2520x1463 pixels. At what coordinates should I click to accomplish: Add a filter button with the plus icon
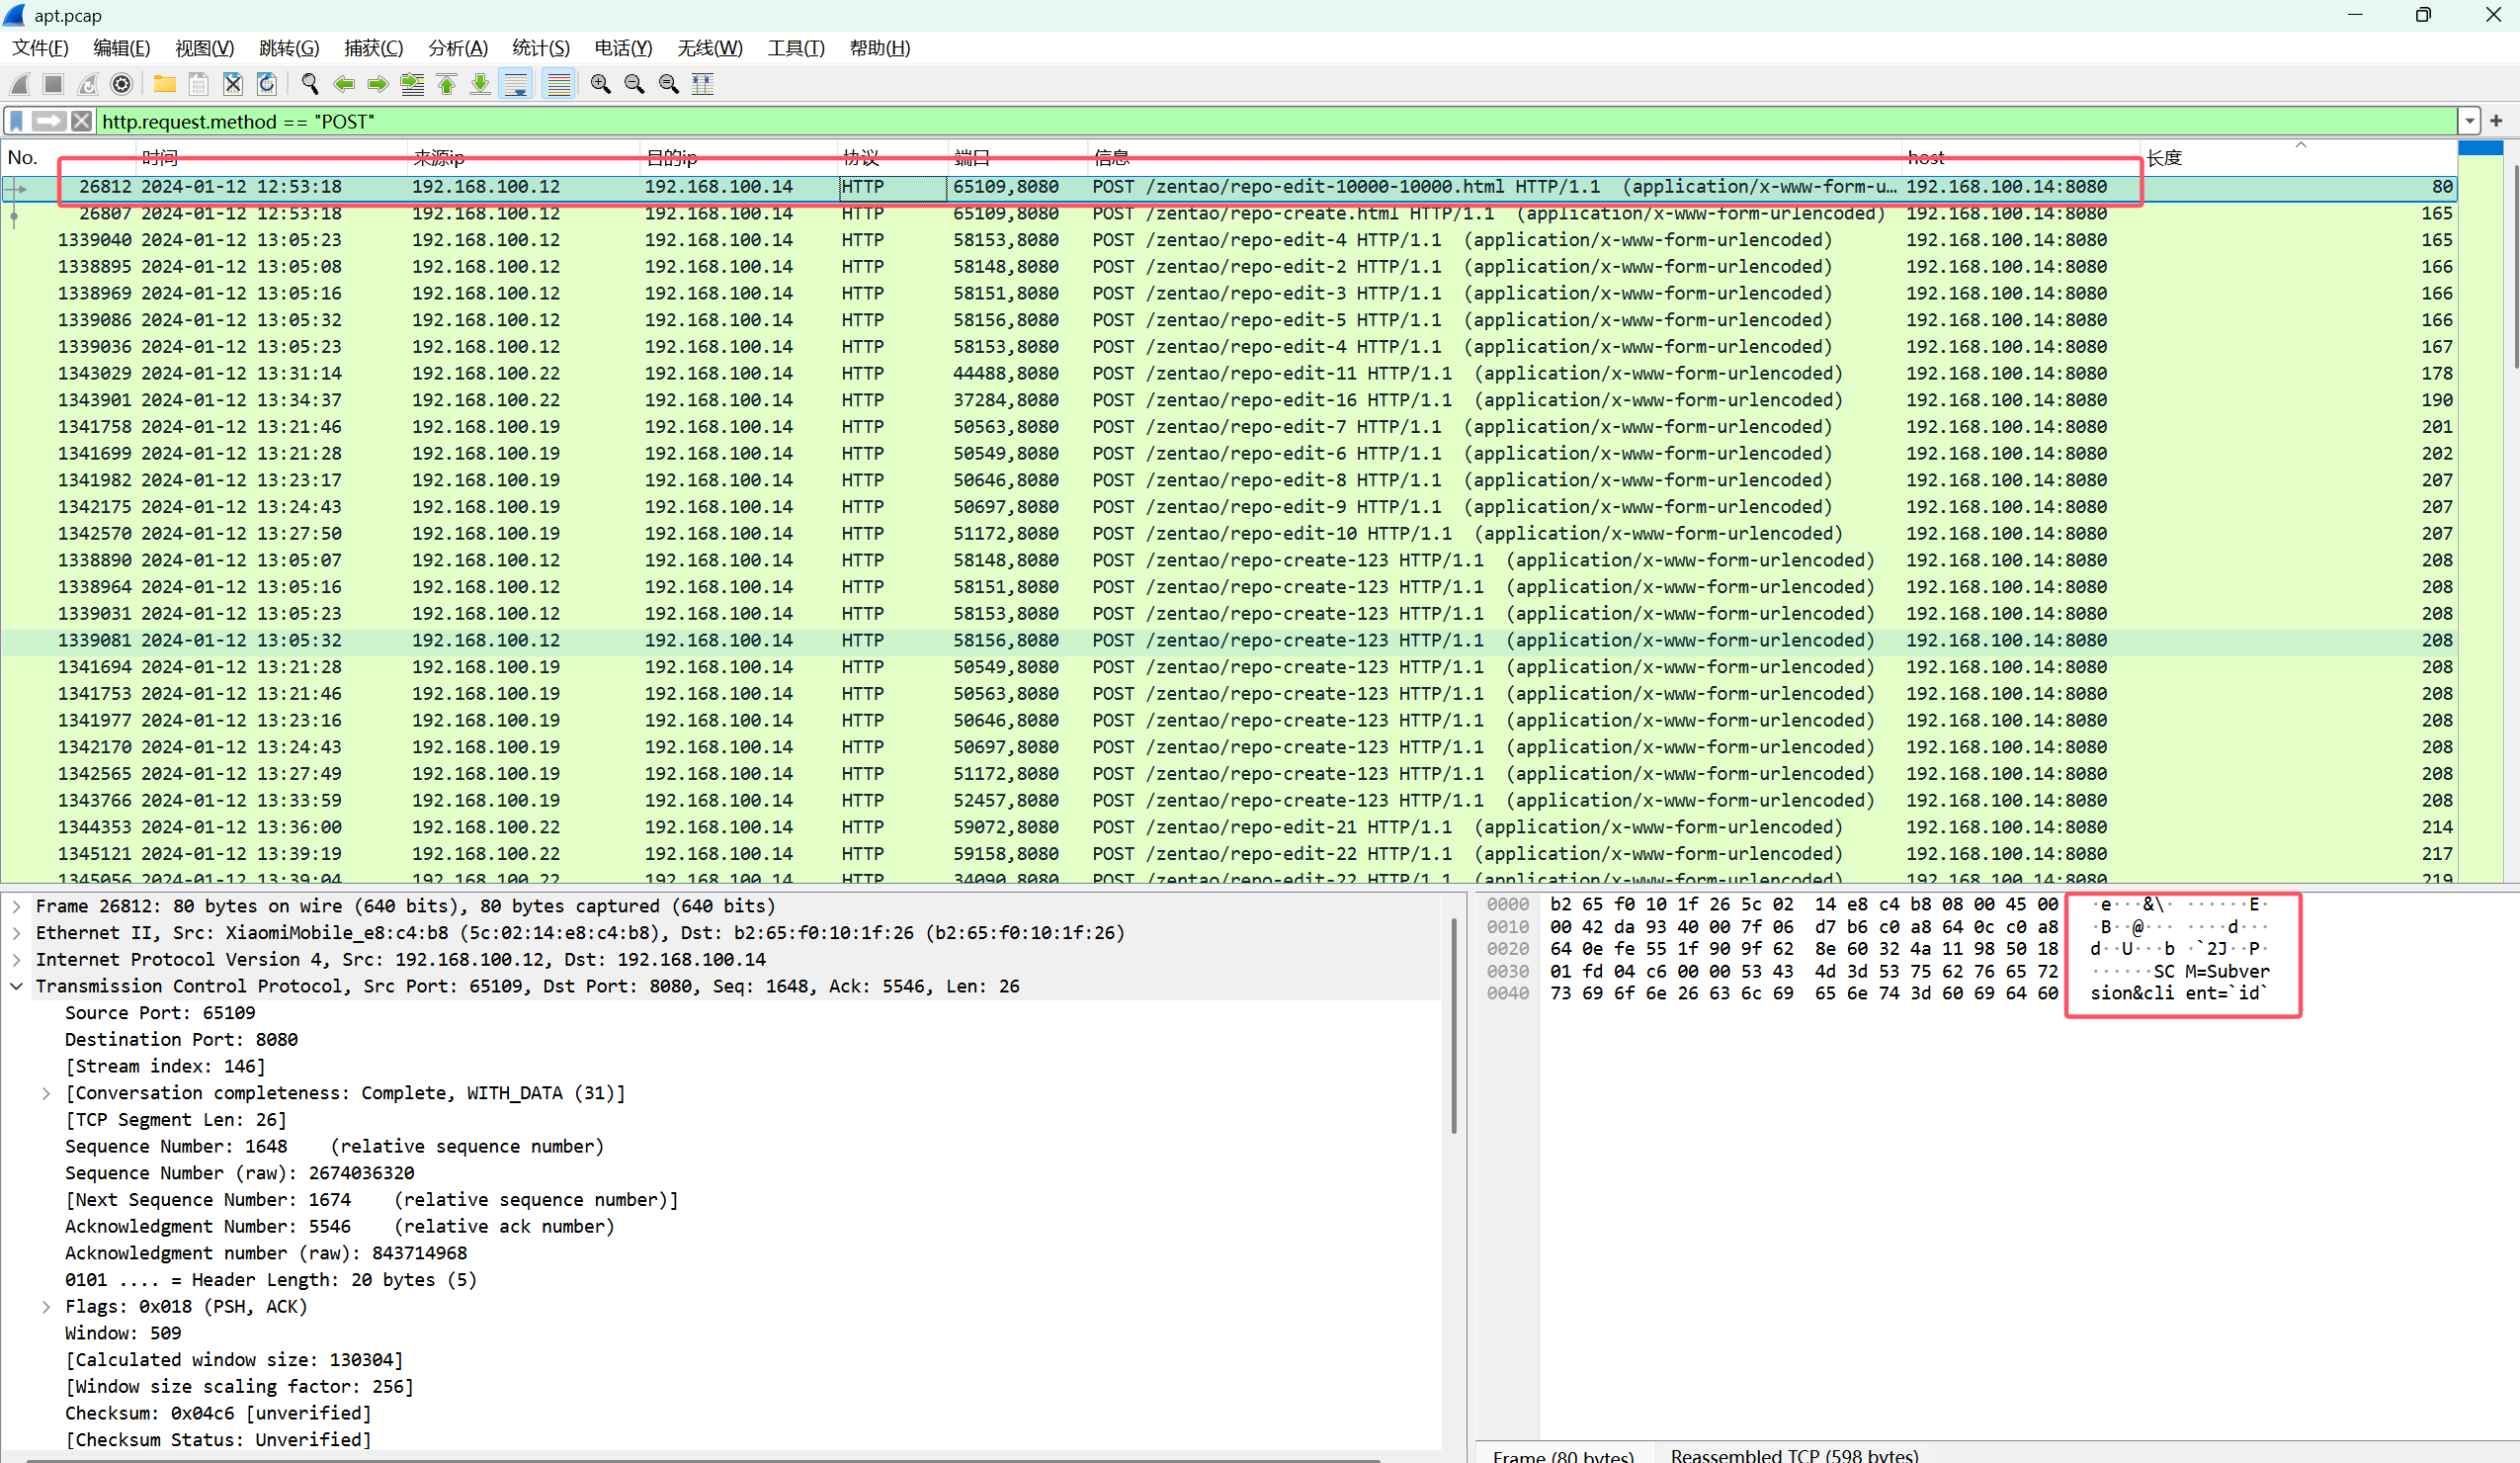[2498, 121]
